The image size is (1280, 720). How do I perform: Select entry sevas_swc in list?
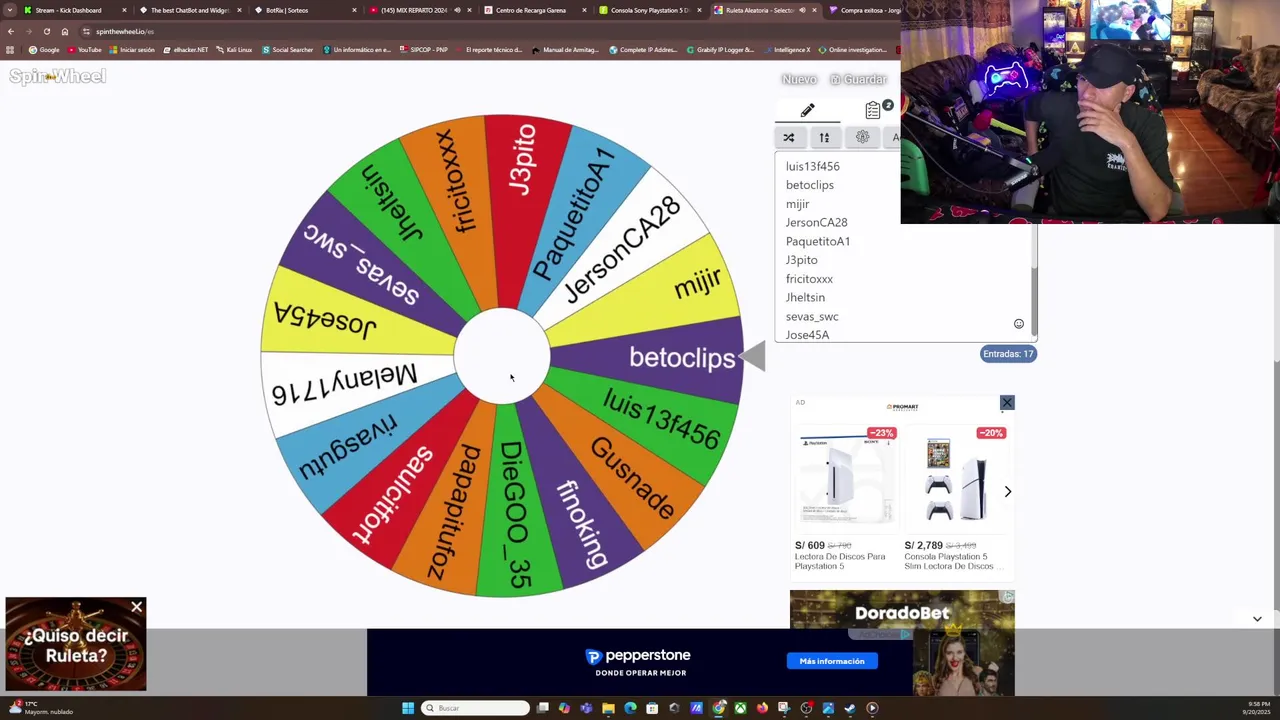[x=812, y=316]
